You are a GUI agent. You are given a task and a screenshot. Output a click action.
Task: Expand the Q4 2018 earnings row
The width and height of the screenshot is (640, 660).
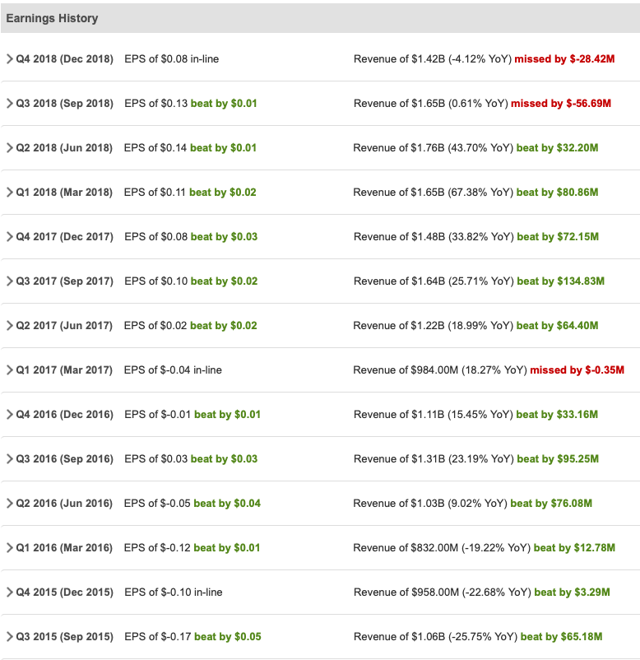pyautogui.click(x=10, y=59)
